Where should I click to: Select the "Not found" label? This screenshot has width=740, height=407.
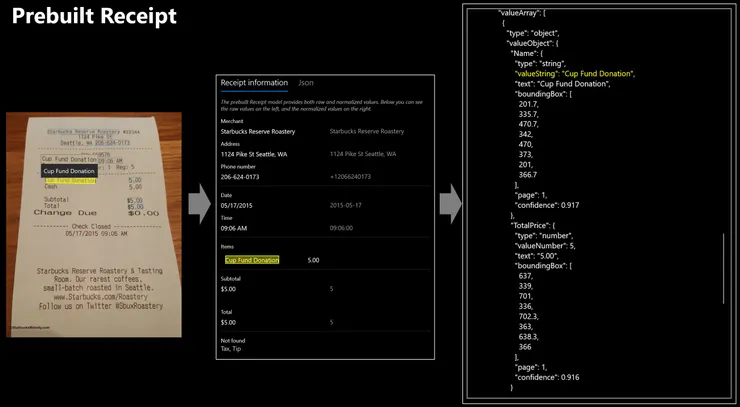233,340
